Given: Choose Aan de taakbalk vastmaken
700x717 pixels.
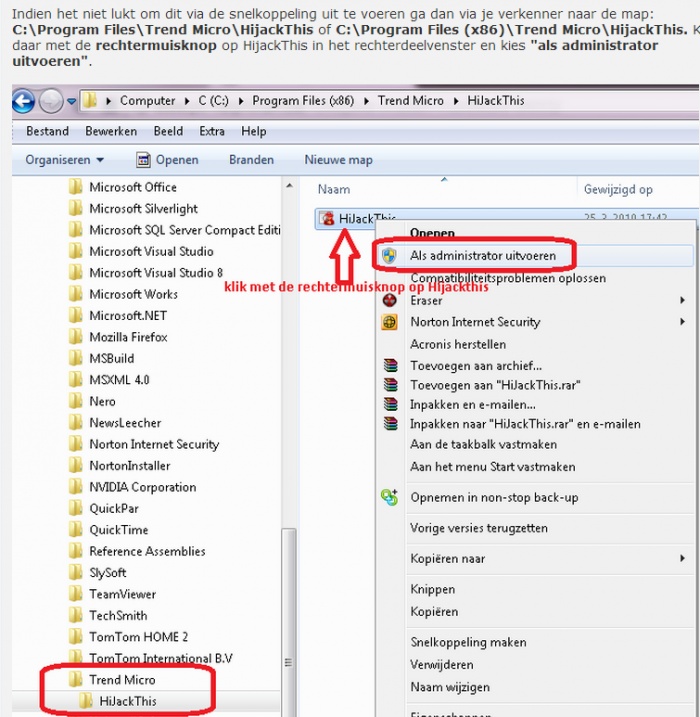Looking at the screenshot, I should pyautogui.click(x=483, y=444).
